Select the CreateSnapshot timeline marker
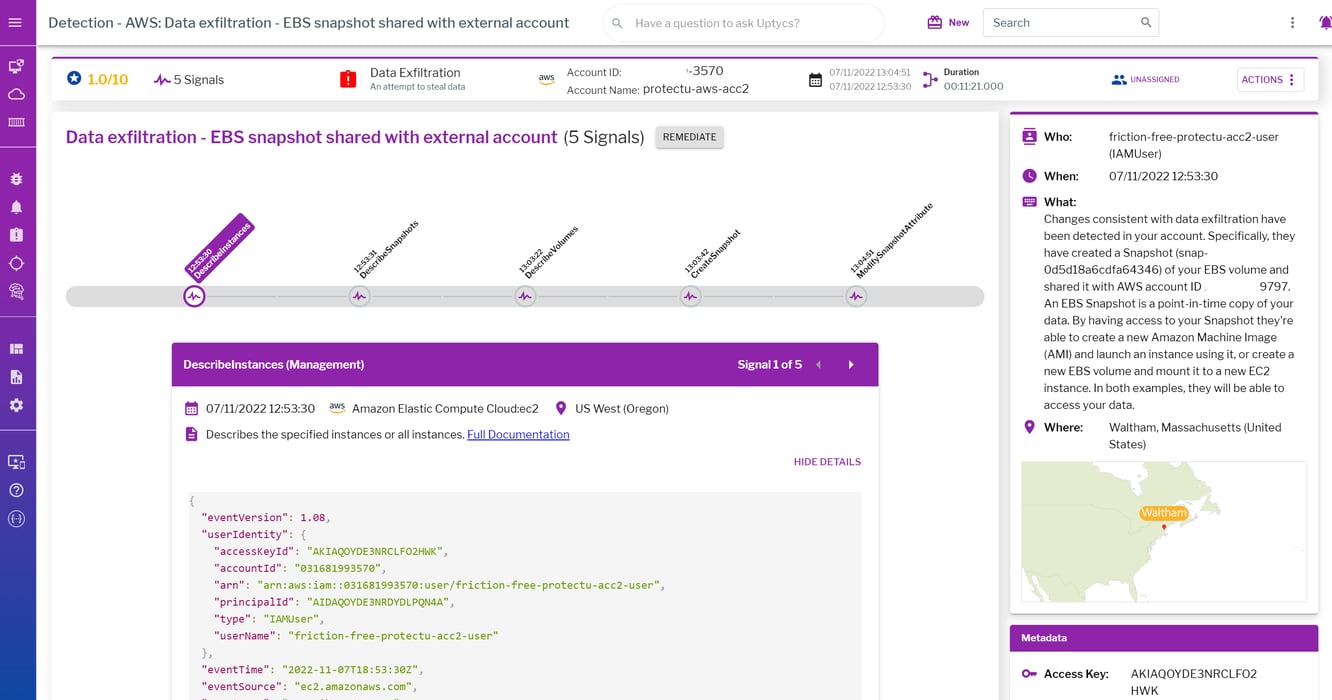This screenshot has width=1332, height=700. click(x=690, y=296)
